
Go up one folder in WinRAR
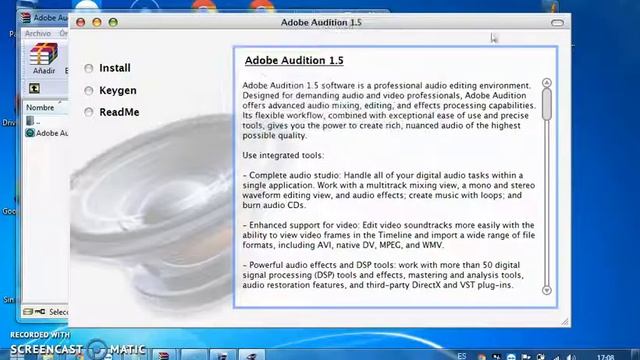click(34, 88)
